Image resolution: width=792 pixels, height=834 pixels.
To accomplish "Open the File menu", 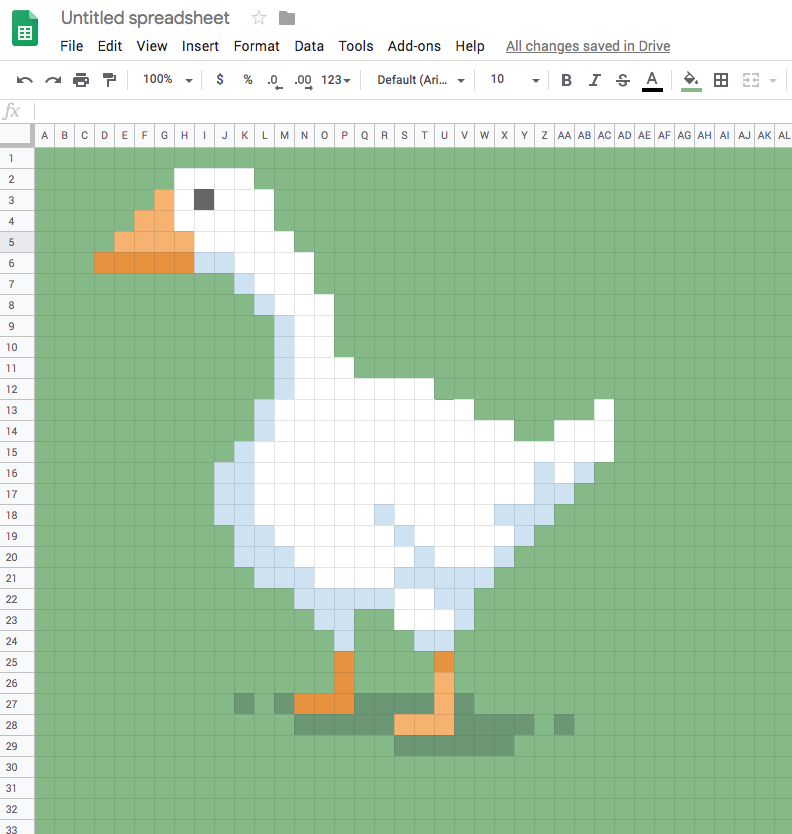I will pos(71,46).
